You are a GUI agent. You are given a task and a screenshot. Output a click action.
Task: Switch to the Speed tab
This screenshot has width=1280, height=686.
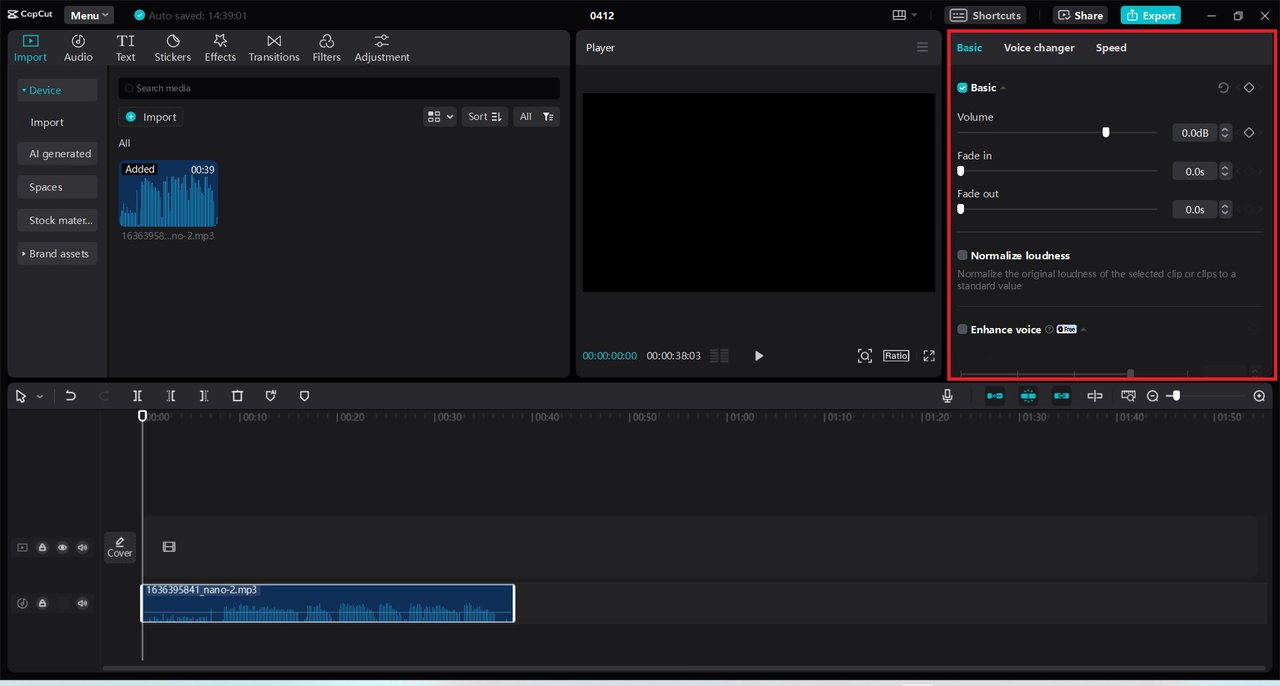[1111, 48]
